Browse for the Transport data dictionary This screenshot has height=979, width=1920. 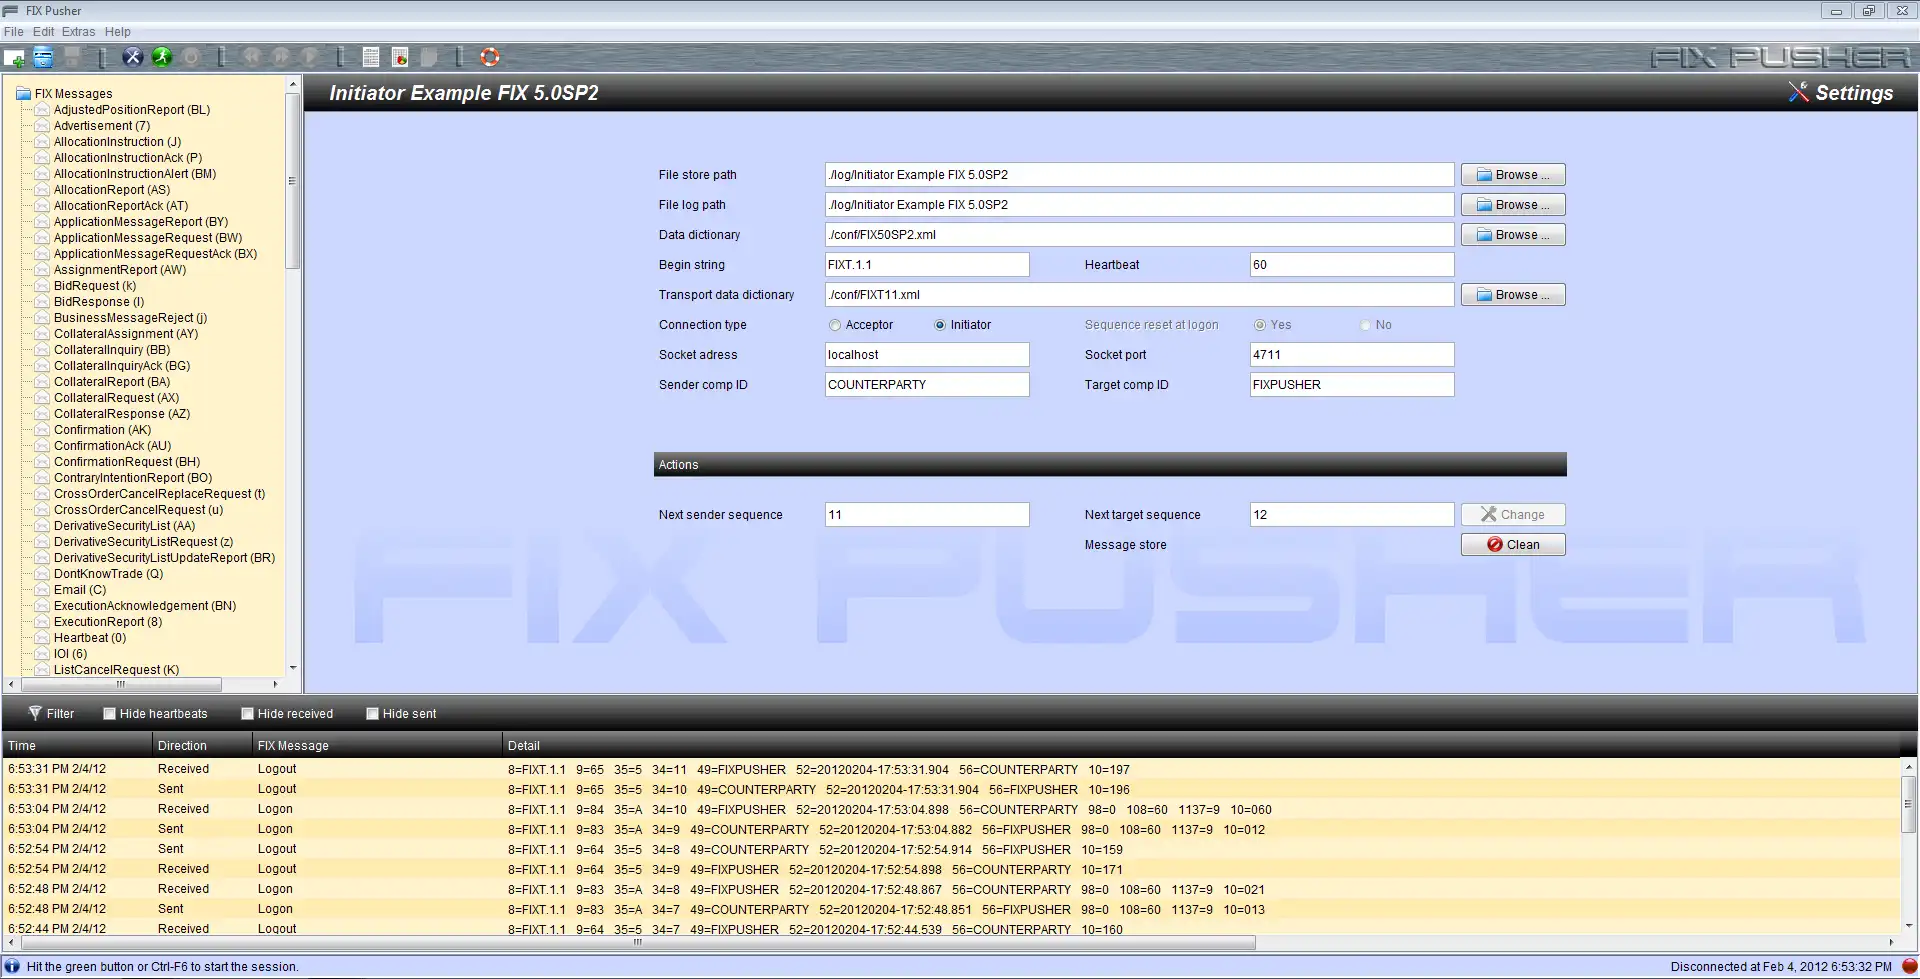tap(1513, 295)
